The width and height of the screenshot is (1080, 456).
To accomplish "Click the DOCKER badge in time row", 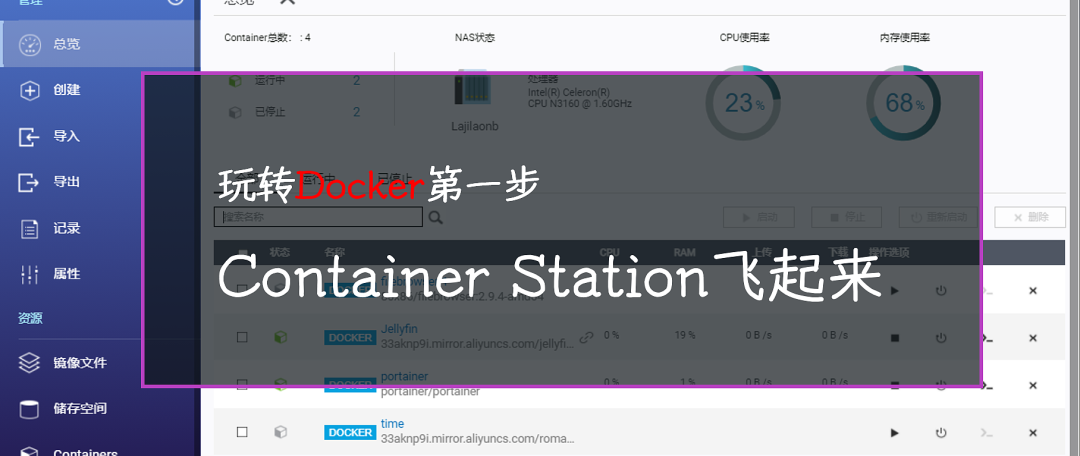I will 350,433.
